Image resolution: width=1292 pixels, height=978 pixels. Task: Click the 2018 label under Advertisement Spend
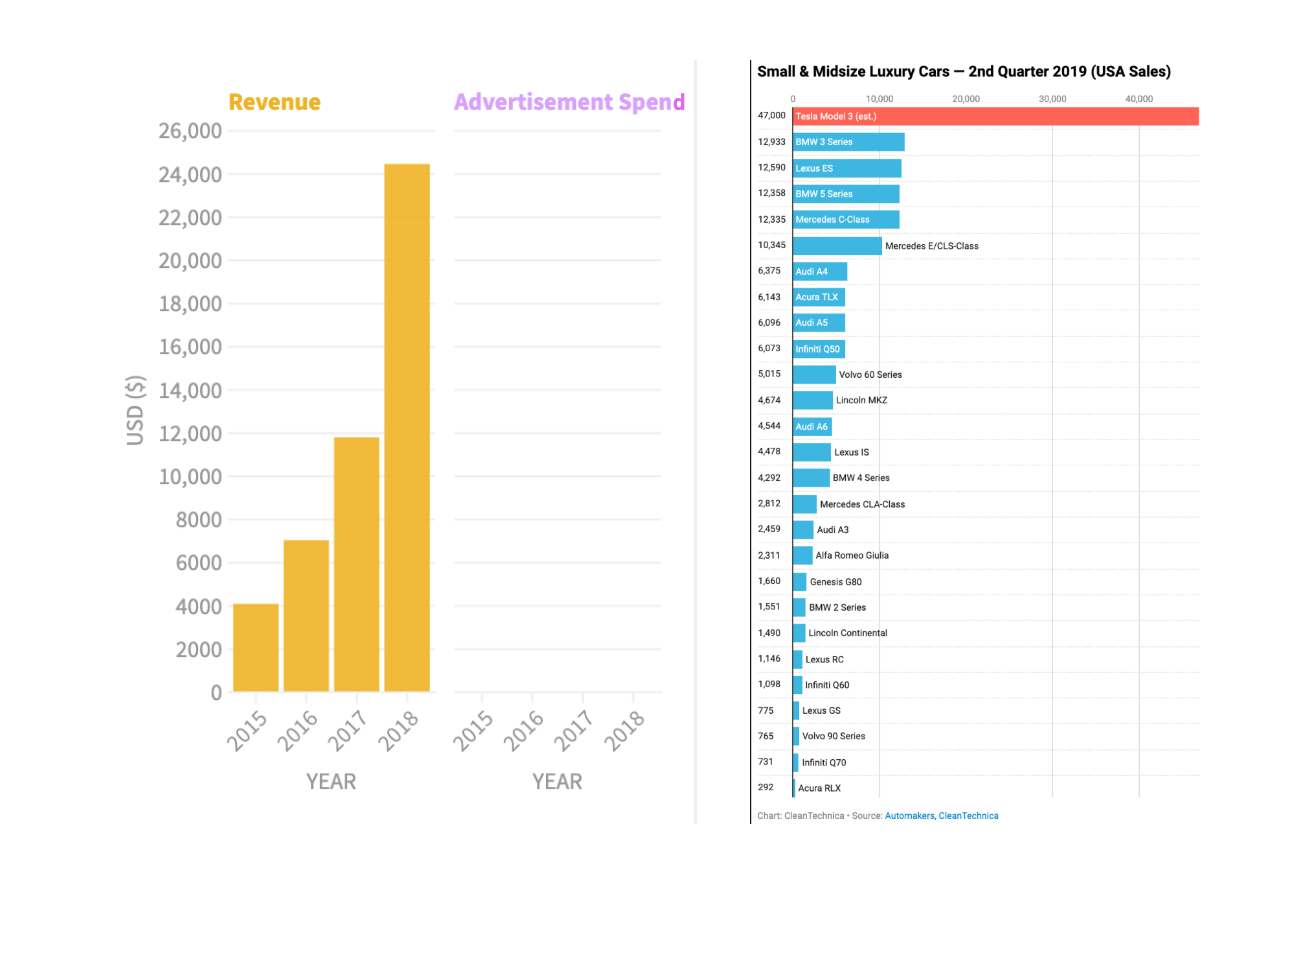(624, 731)
